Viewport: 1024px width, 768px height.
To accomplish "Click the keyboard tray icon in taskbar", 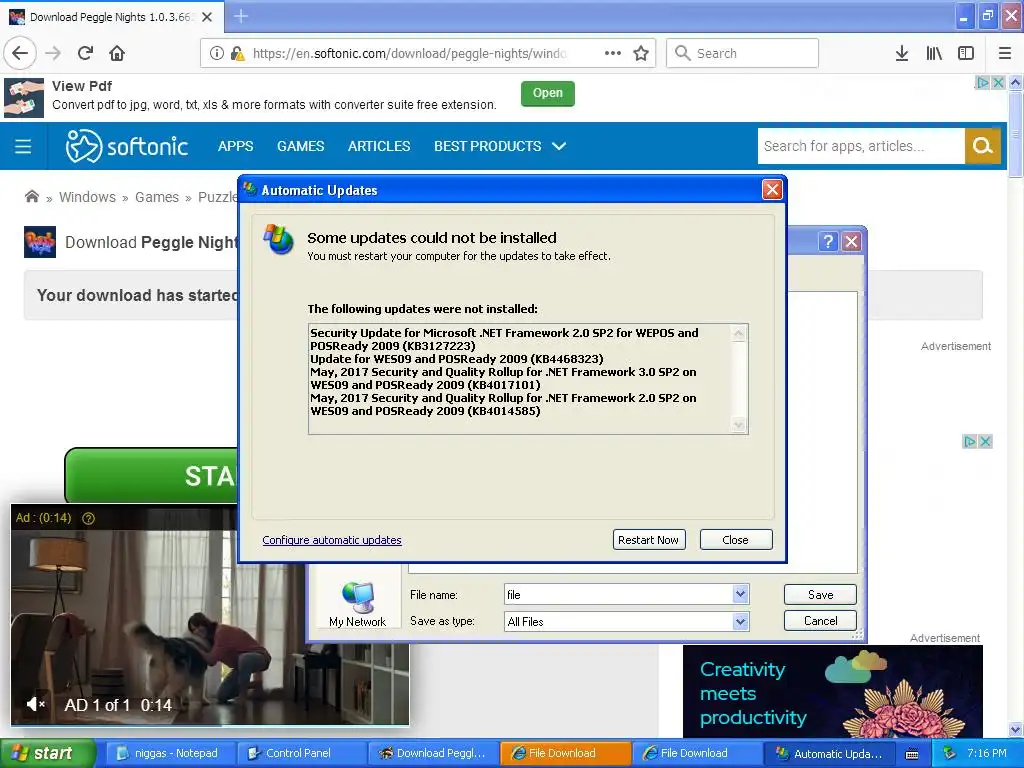I will coord(912,754).
